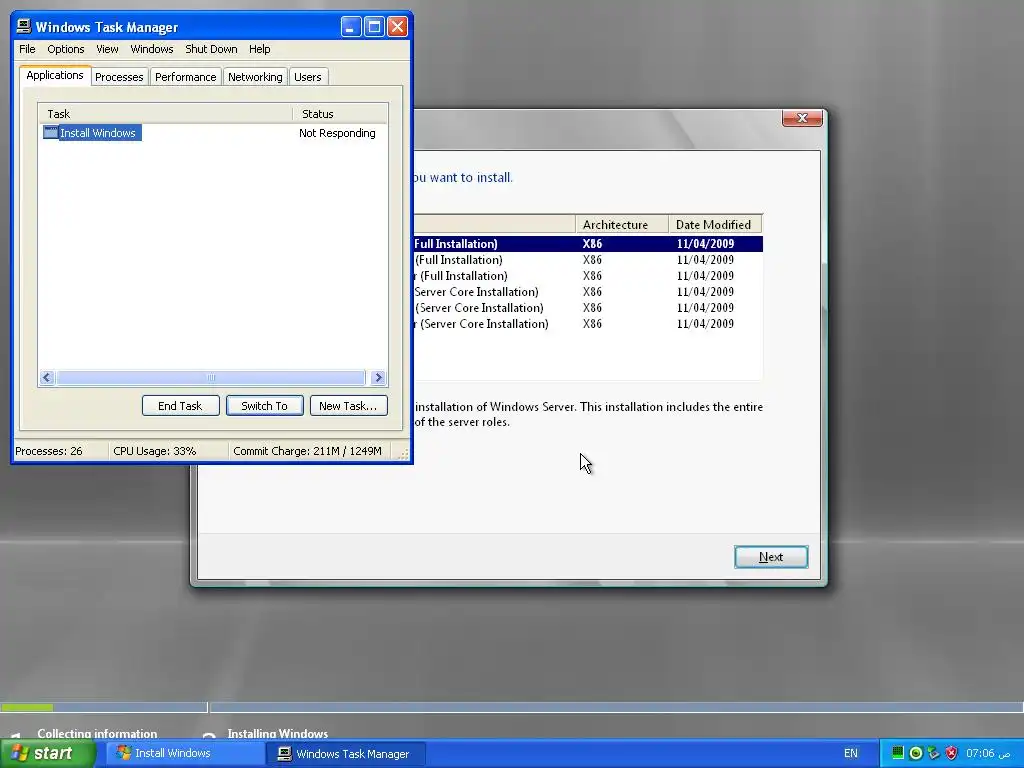Select the second (Full Installation) edition row
Image resolution: width=1024 pixels, height=768 pixels.
pyautogui.click(x=588, y=260)
